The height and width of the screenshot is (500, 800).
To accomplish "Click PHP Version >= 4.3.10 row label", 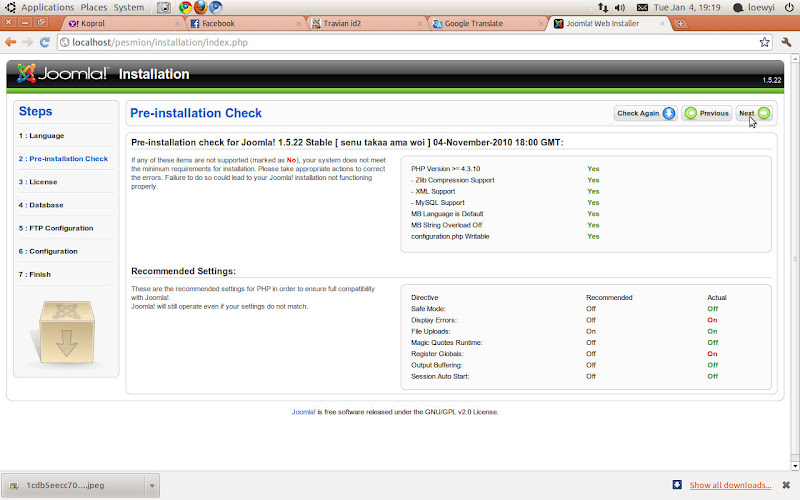I will [x=445, y=169].
